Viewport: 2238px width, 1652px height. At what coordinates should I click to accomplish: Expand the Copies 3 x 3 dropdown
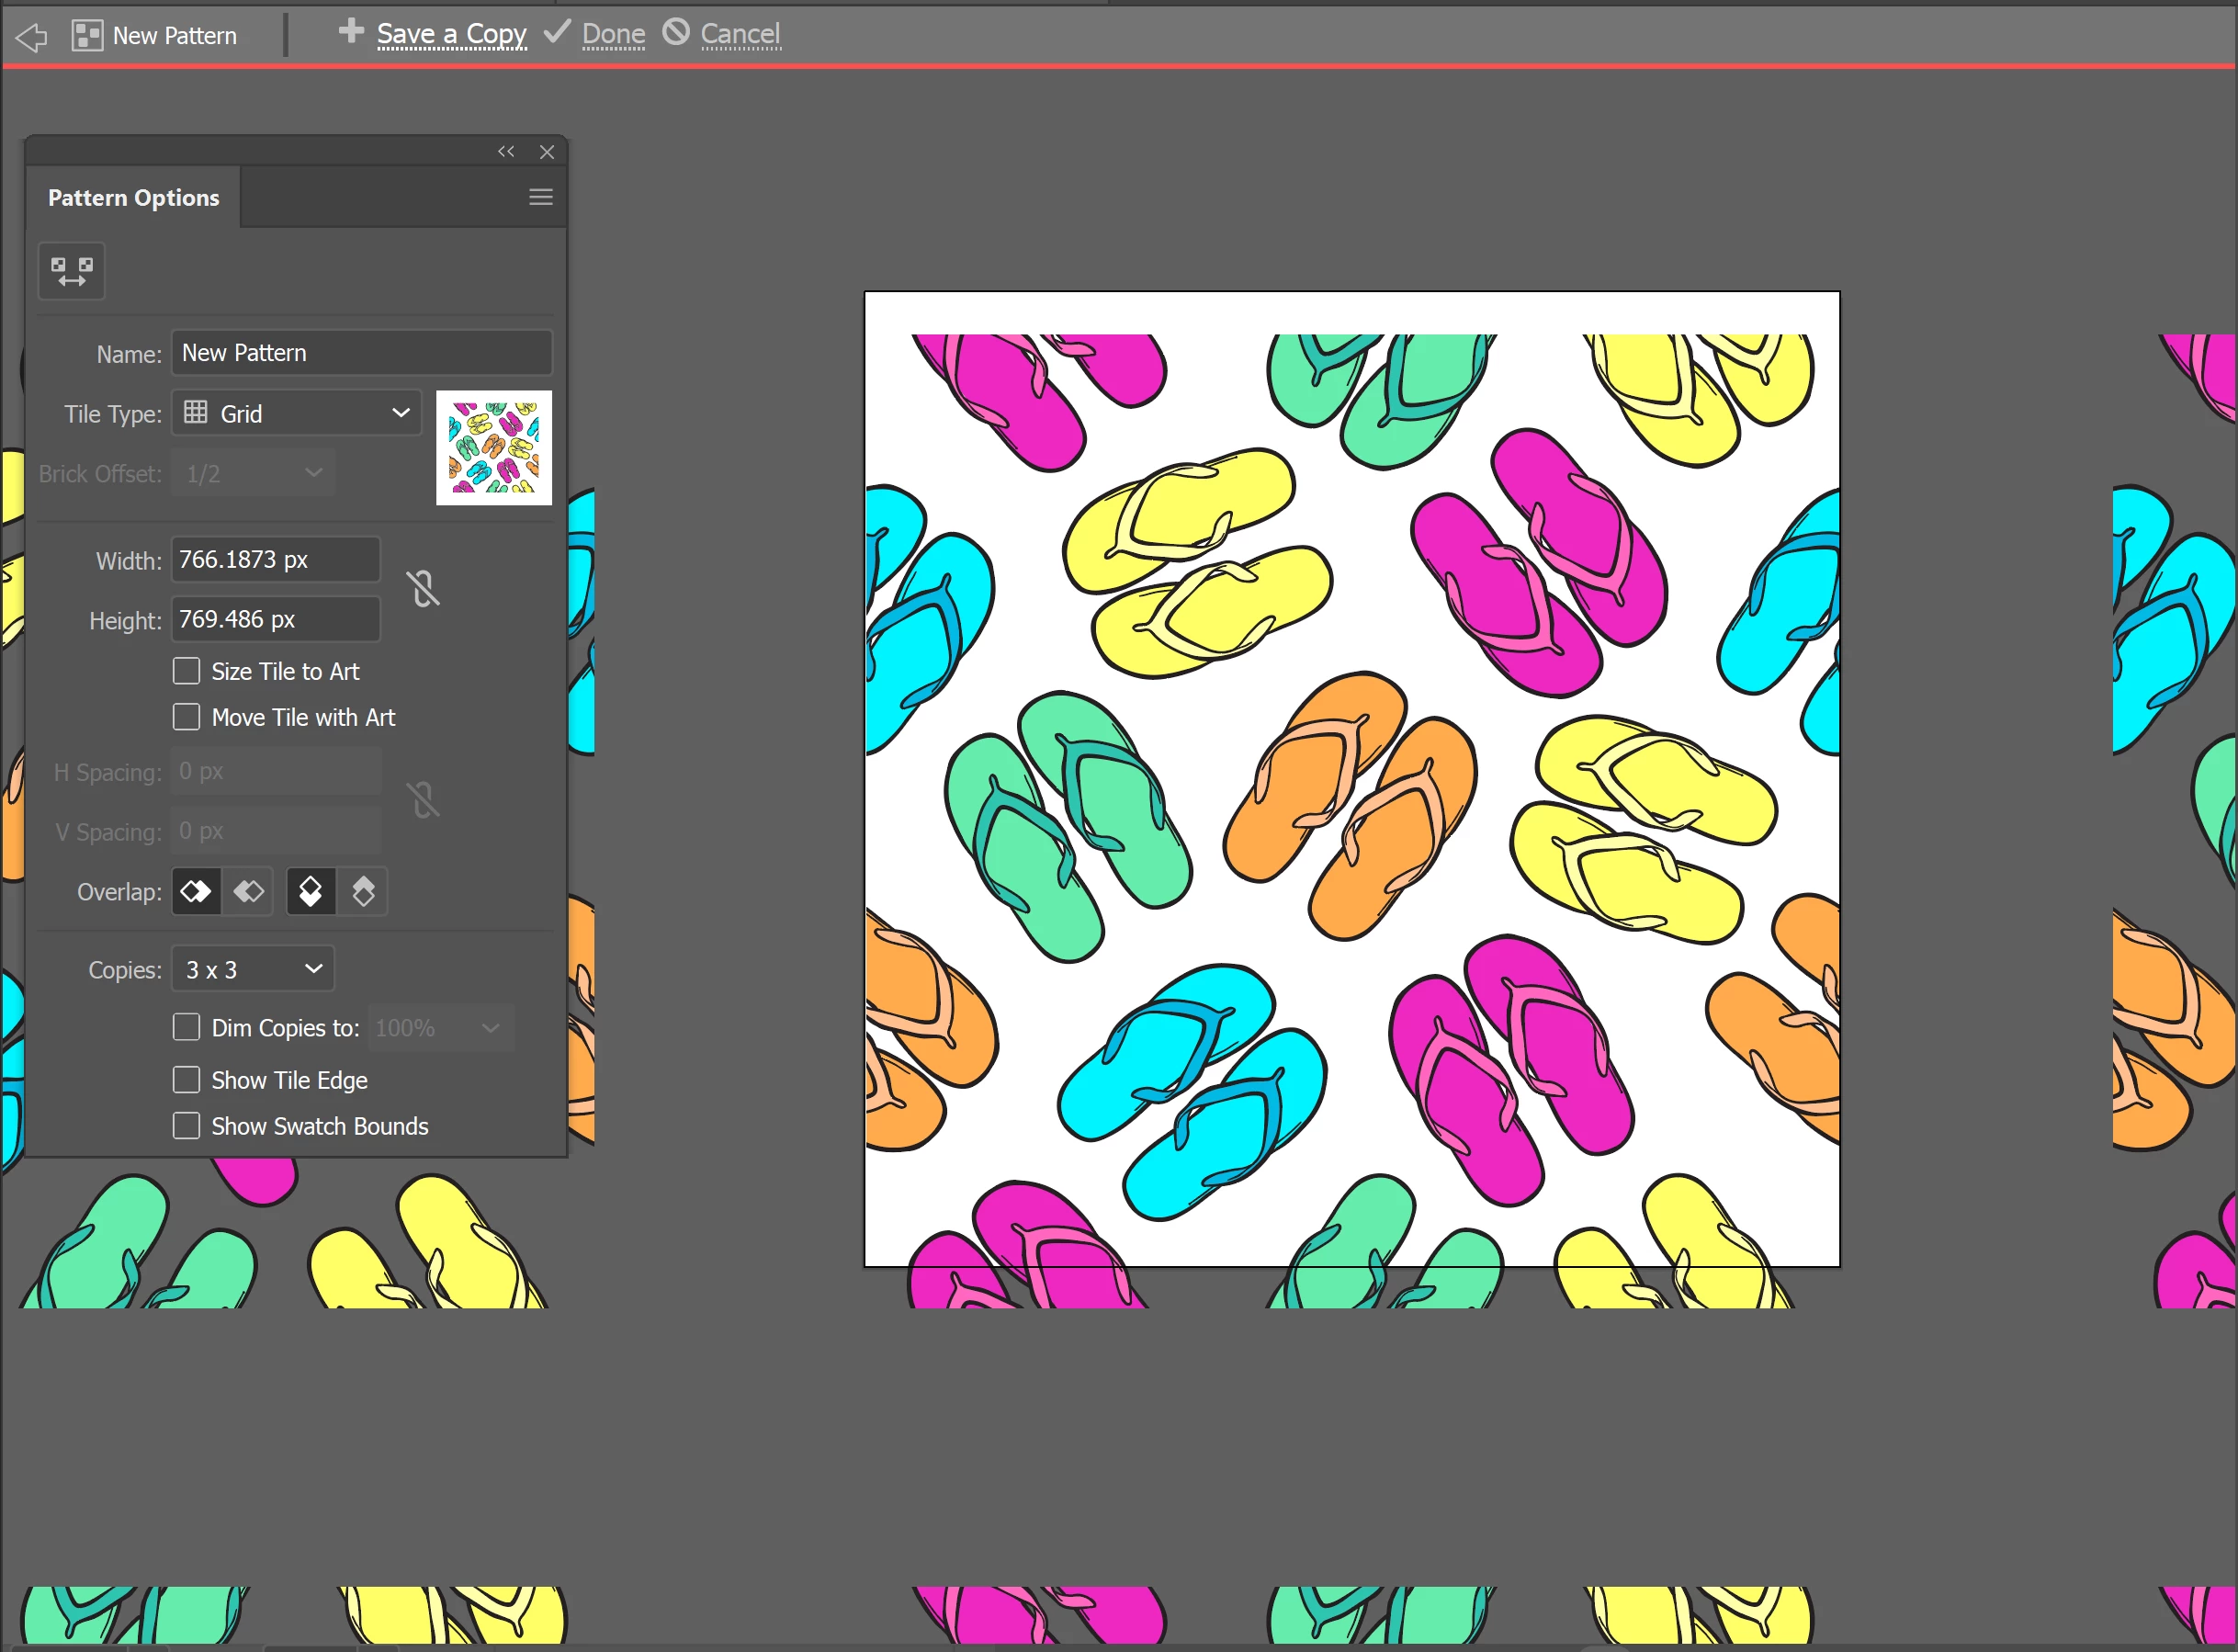click(x=253, y=969)
